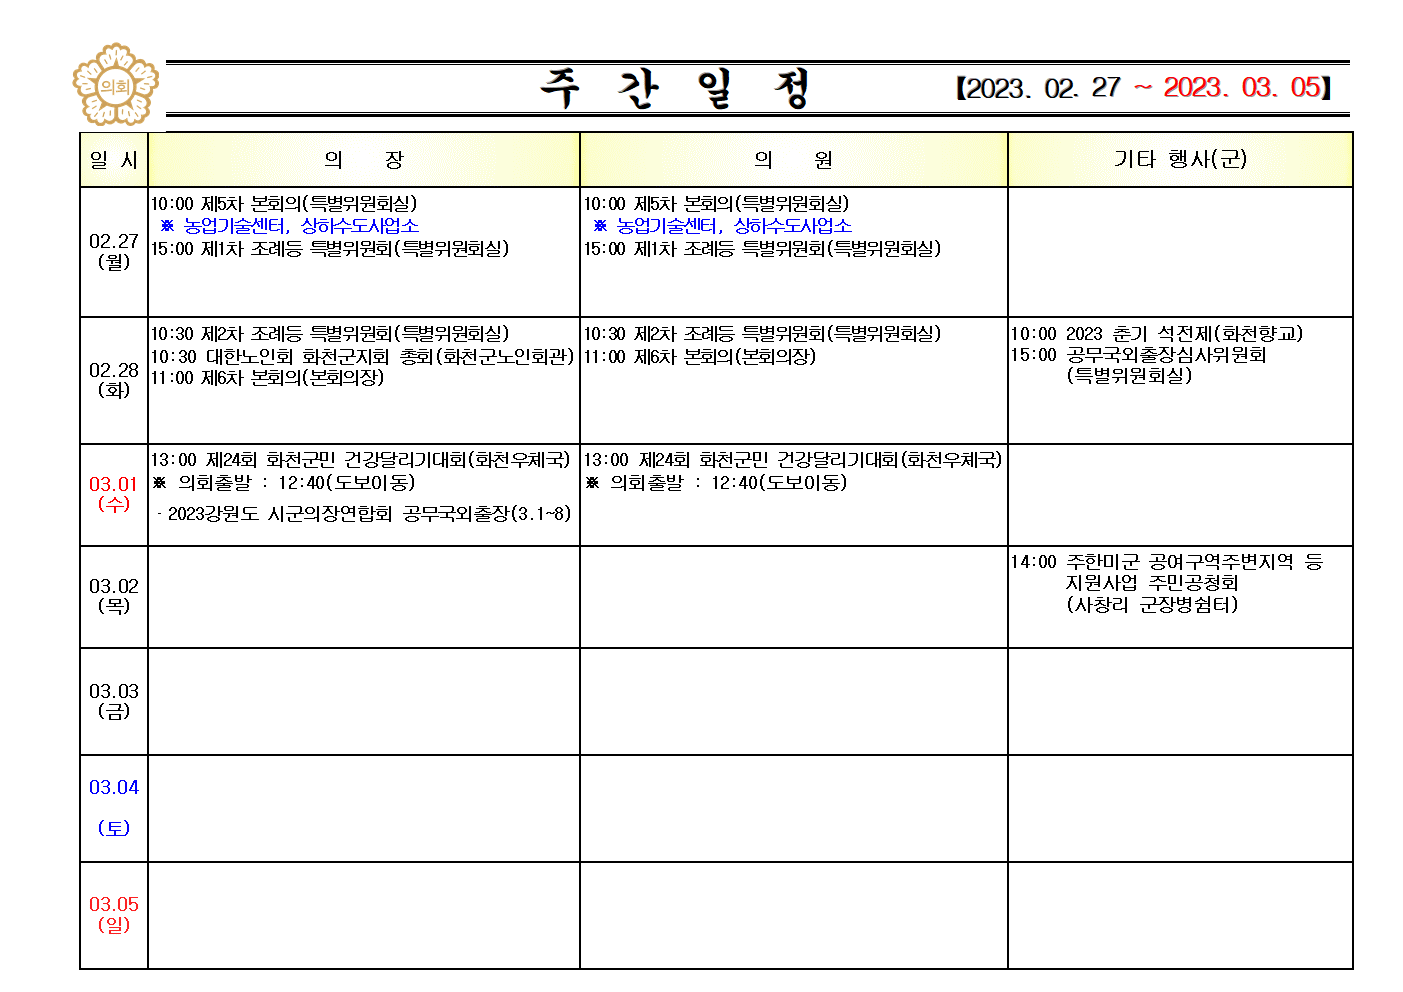
Task: Click 10:00 제5차 본회의 in 의원 column
Action: tap(716, 204)
